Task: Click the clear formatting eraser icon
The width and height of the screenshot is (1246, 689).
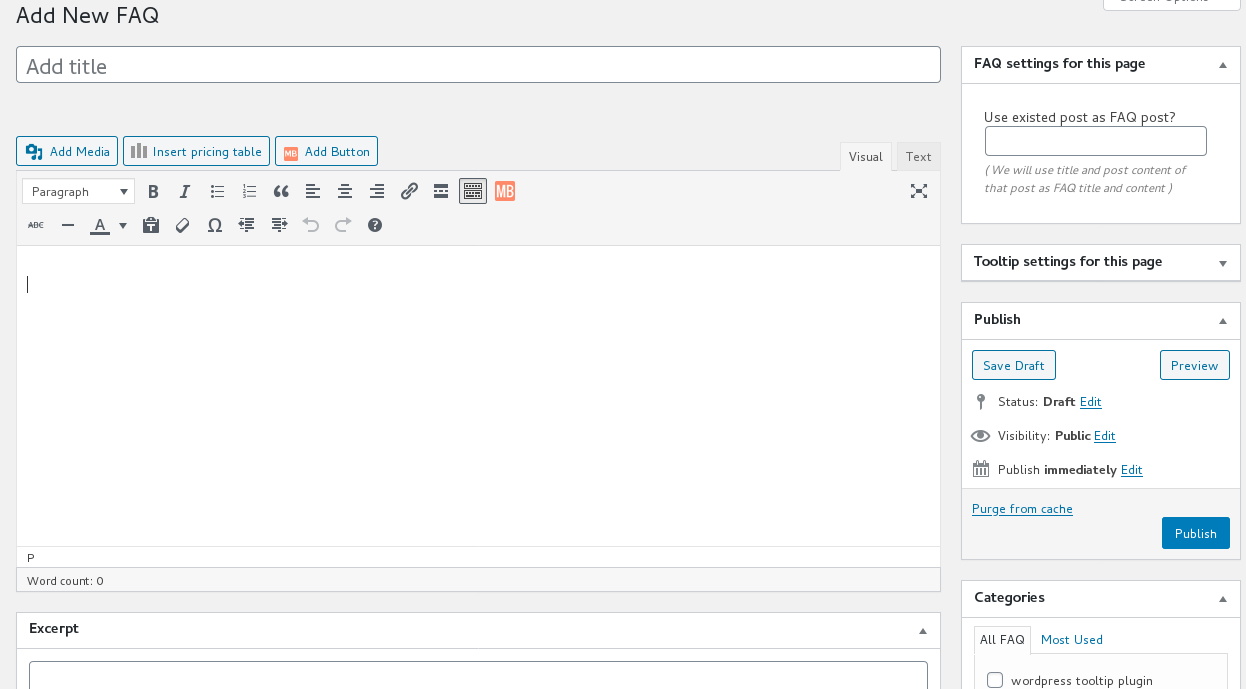Action: (x=183, y=225)
